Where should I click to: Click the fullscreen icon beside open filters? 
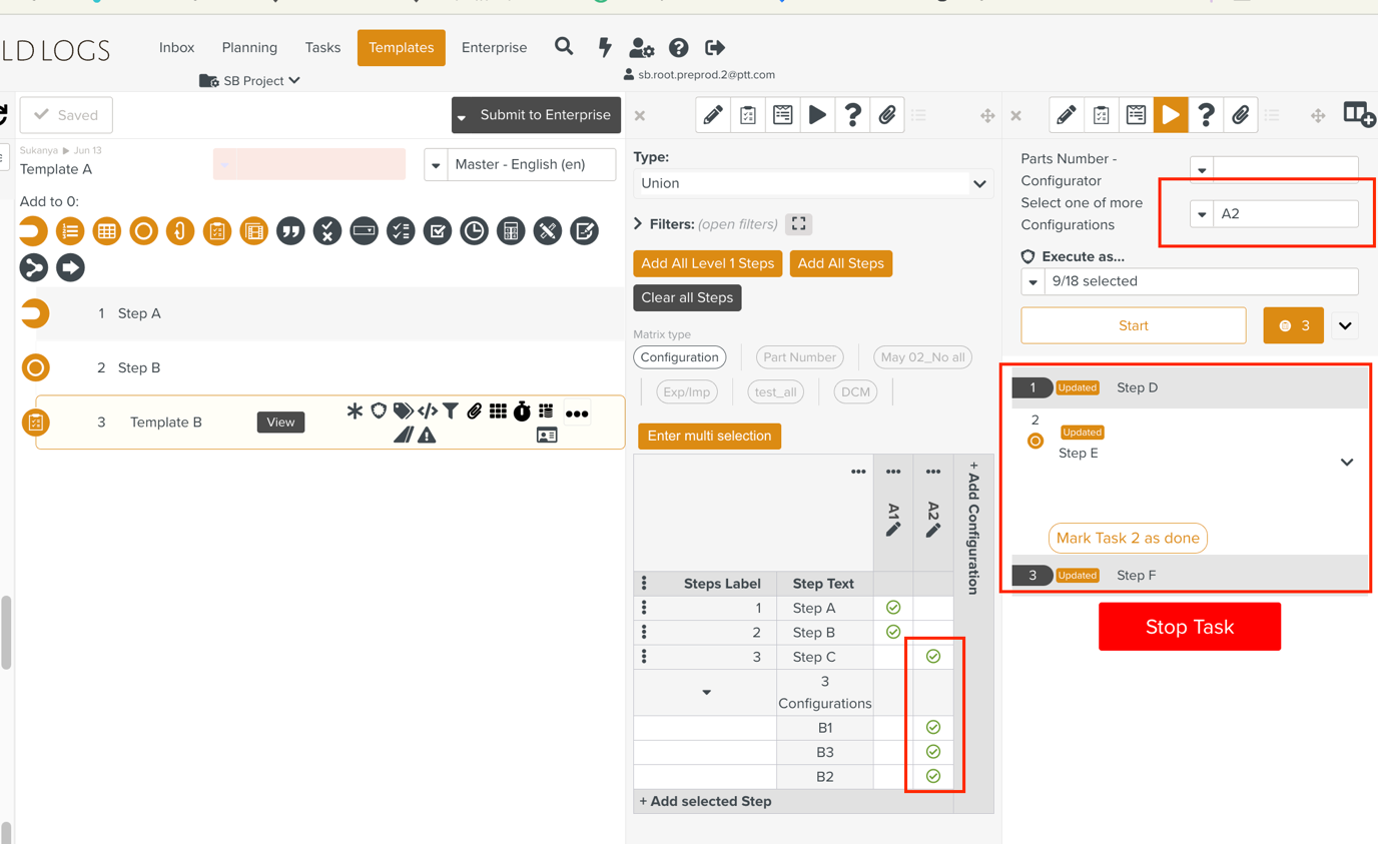[x=798, y=224]
